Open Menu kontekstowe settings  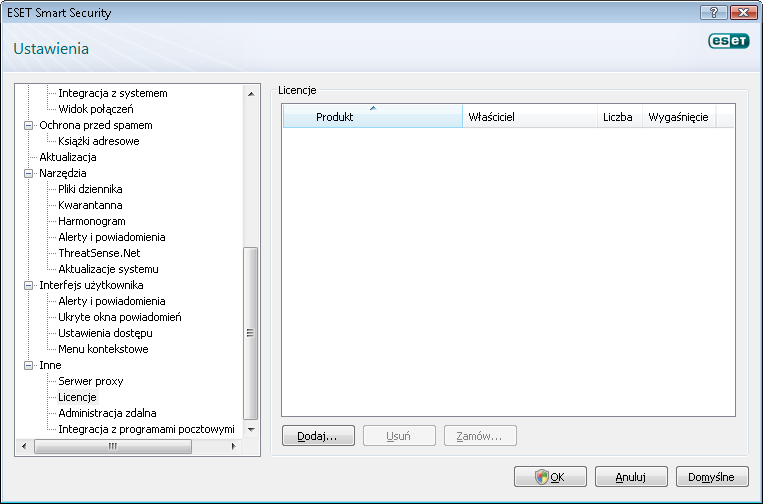pyautogui.click(x=103, y=349)
